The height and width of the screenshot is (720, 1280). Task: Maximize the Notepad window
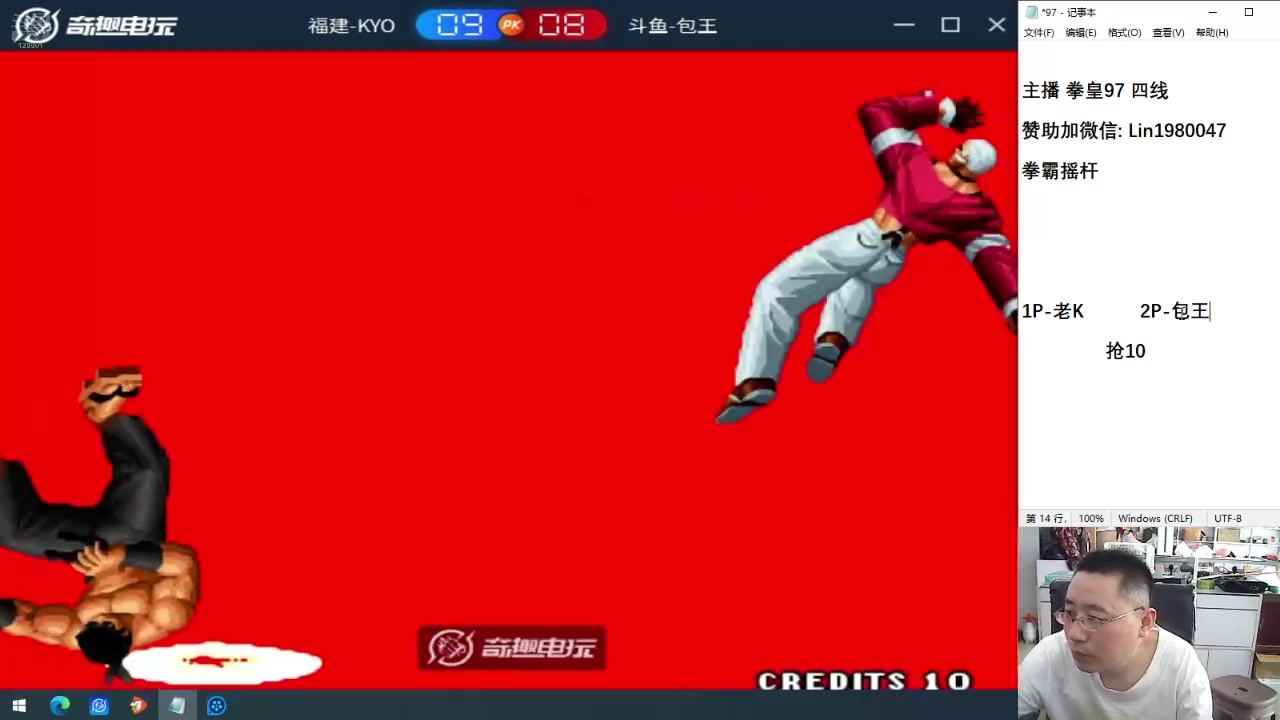click(1249, 12)
